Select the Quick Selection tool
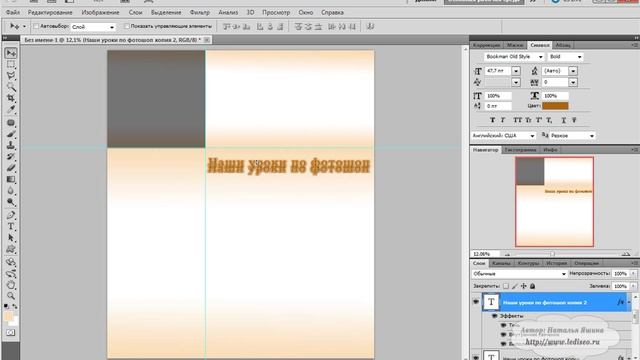 pos(11,87)
